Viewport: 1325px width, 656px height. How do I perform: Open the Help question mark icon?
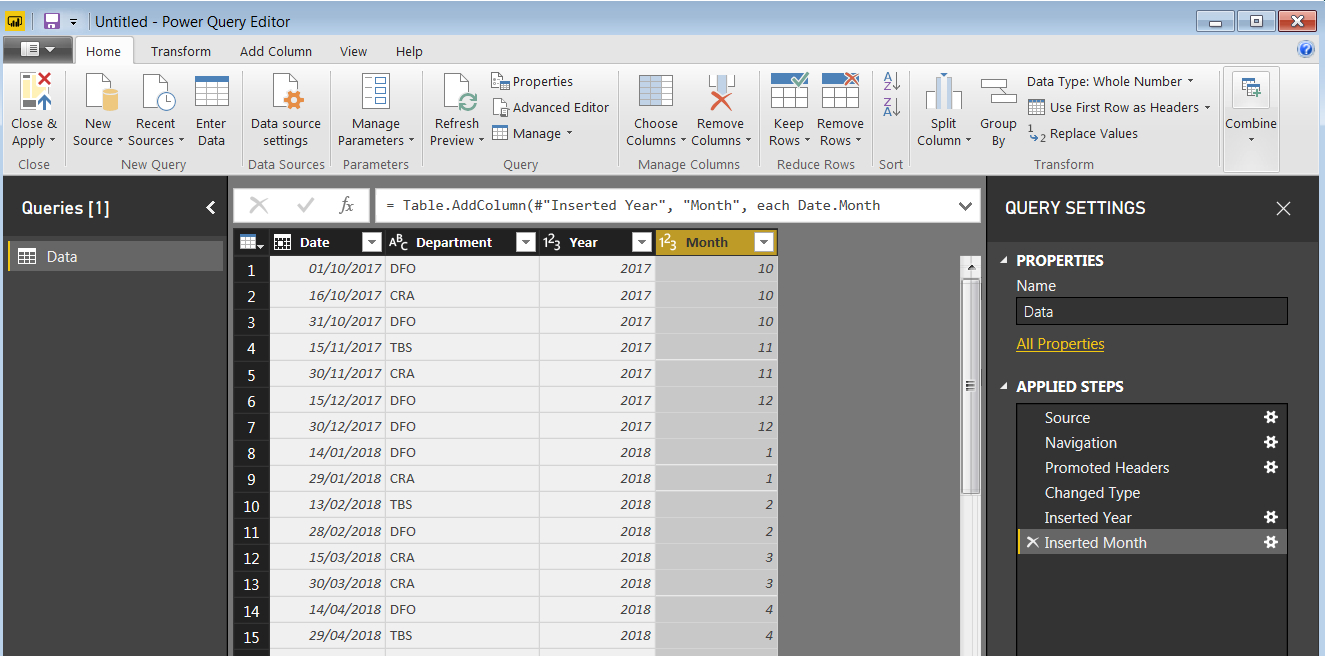[x=1305, y=49]
